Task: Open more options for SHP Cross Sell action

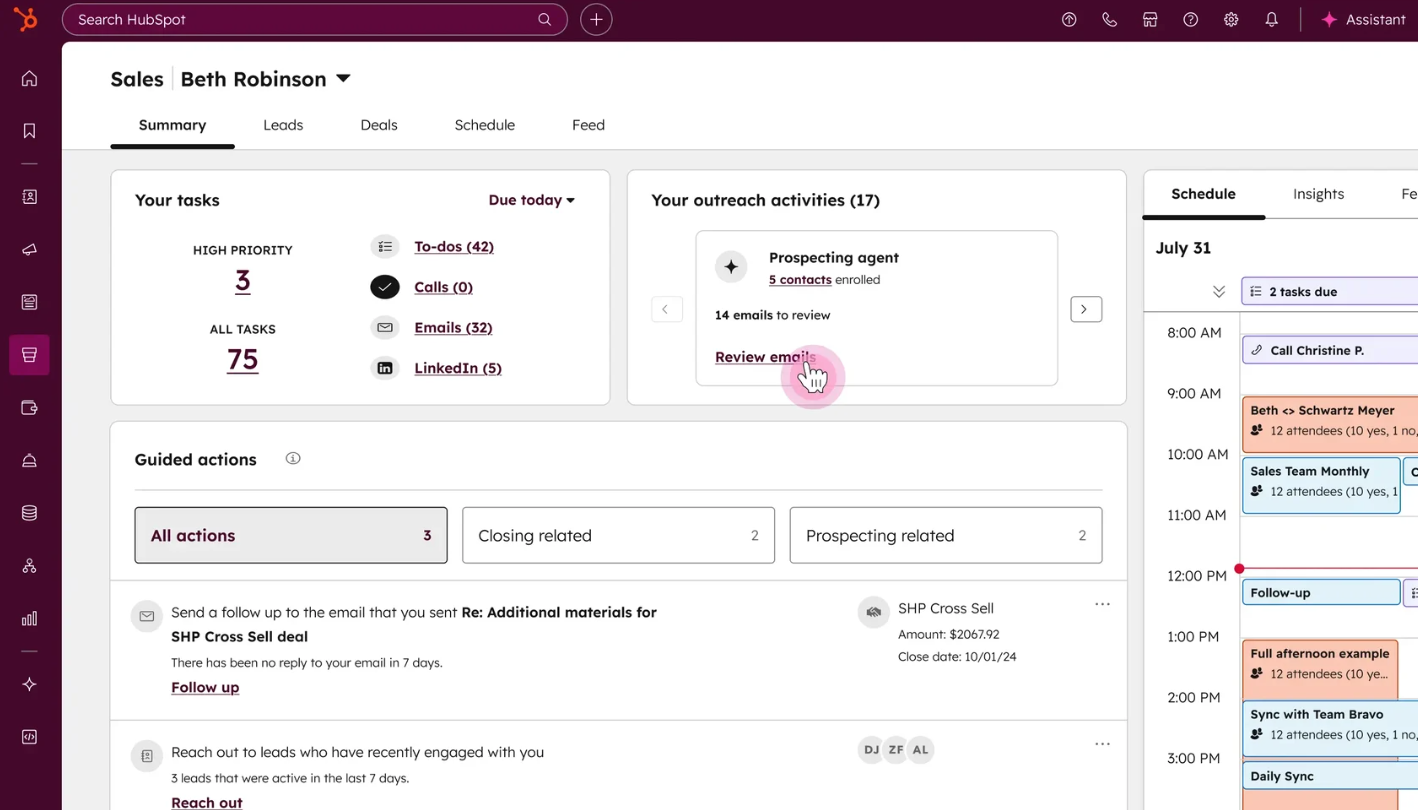Action: pos(1102,604)
